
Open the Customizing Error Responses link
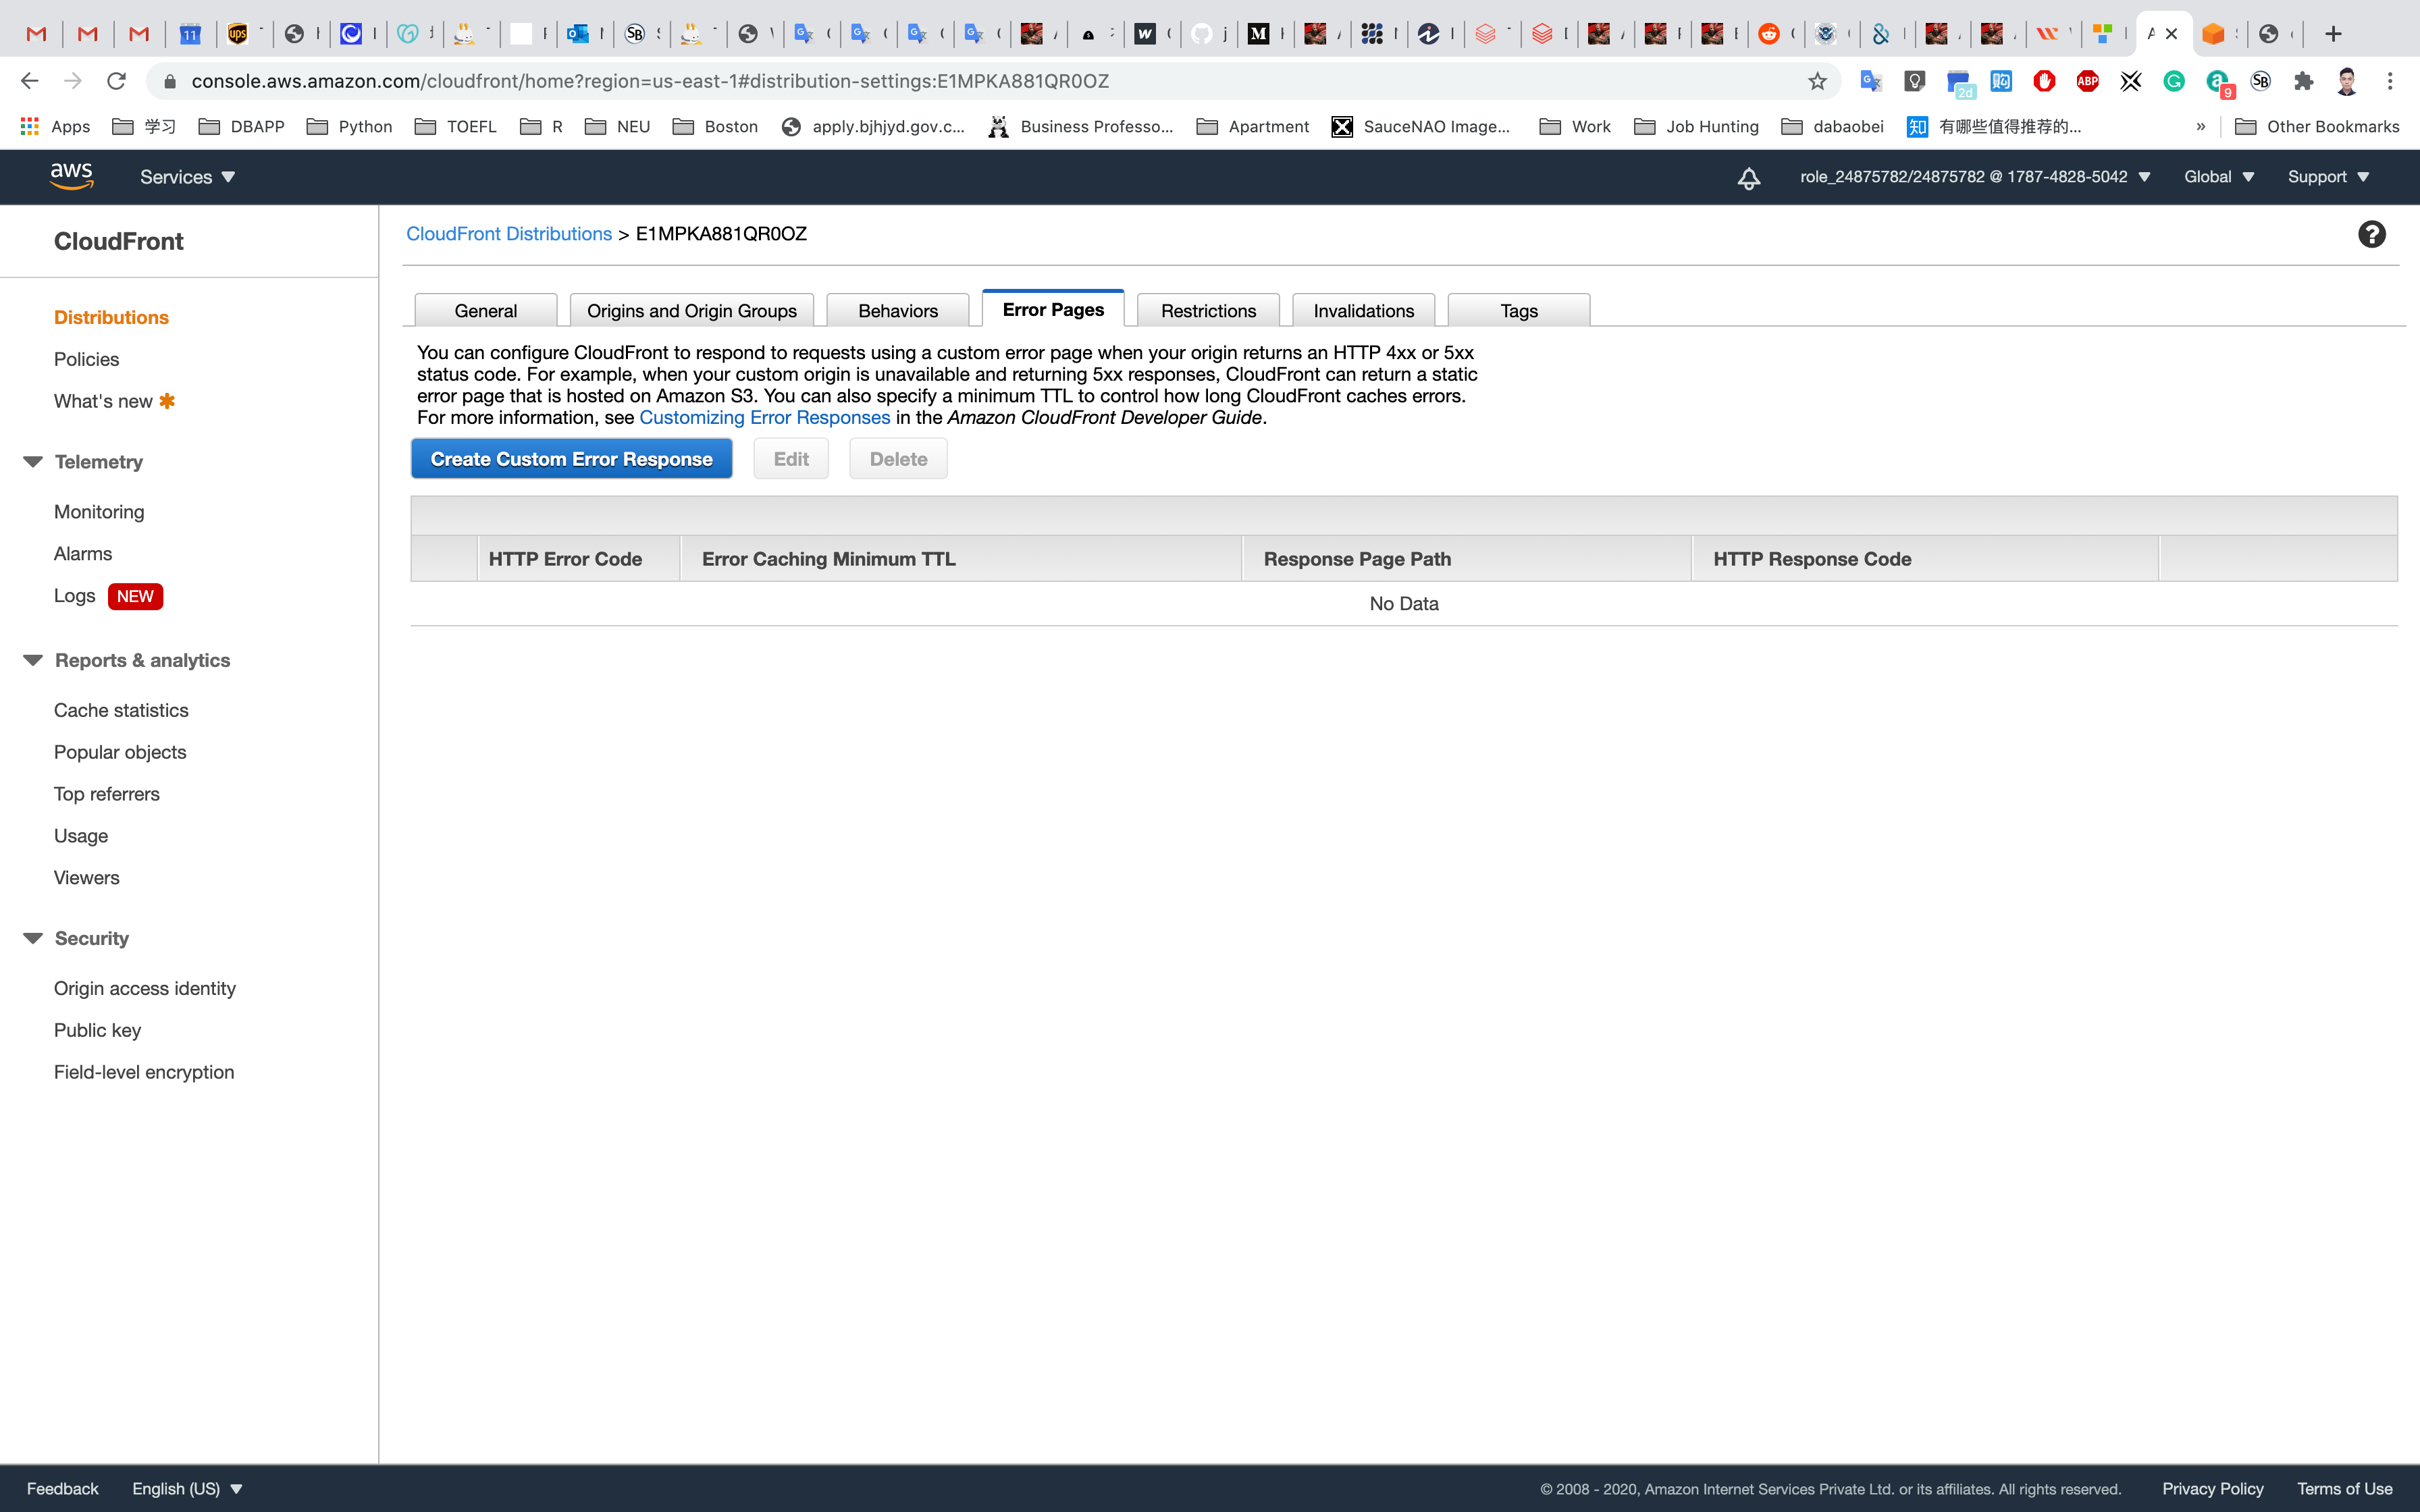click(x=764, y=418)
